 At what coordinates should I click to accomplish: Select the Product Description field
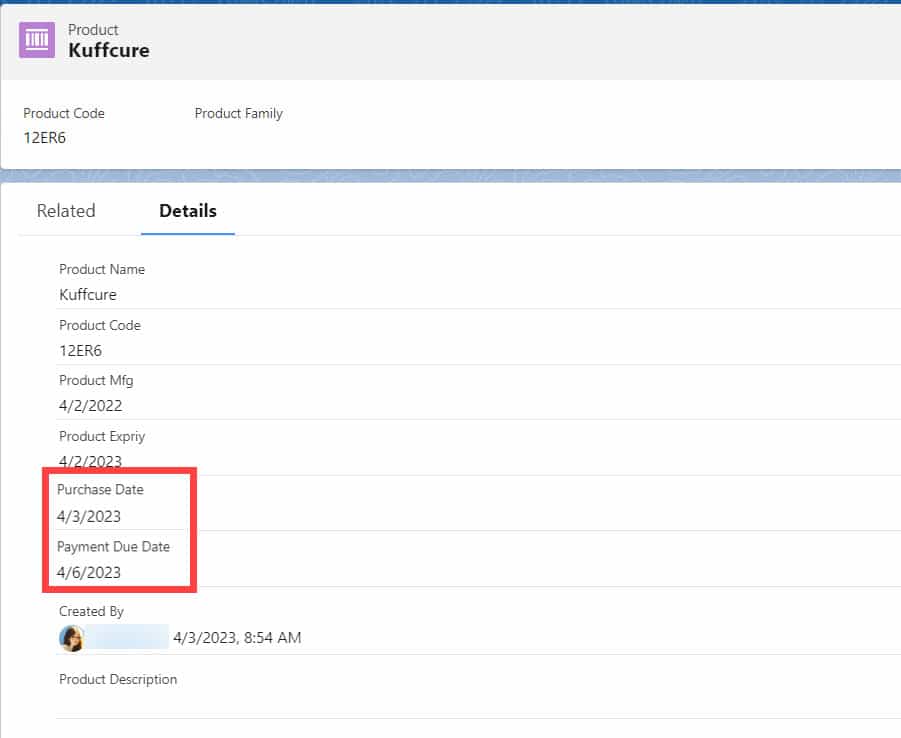[x=117, y=679]
